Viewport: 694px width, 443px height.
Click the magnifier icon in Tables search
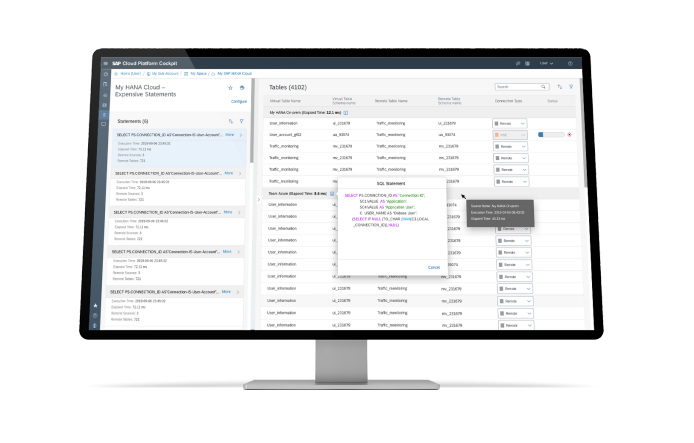(543, 87)
